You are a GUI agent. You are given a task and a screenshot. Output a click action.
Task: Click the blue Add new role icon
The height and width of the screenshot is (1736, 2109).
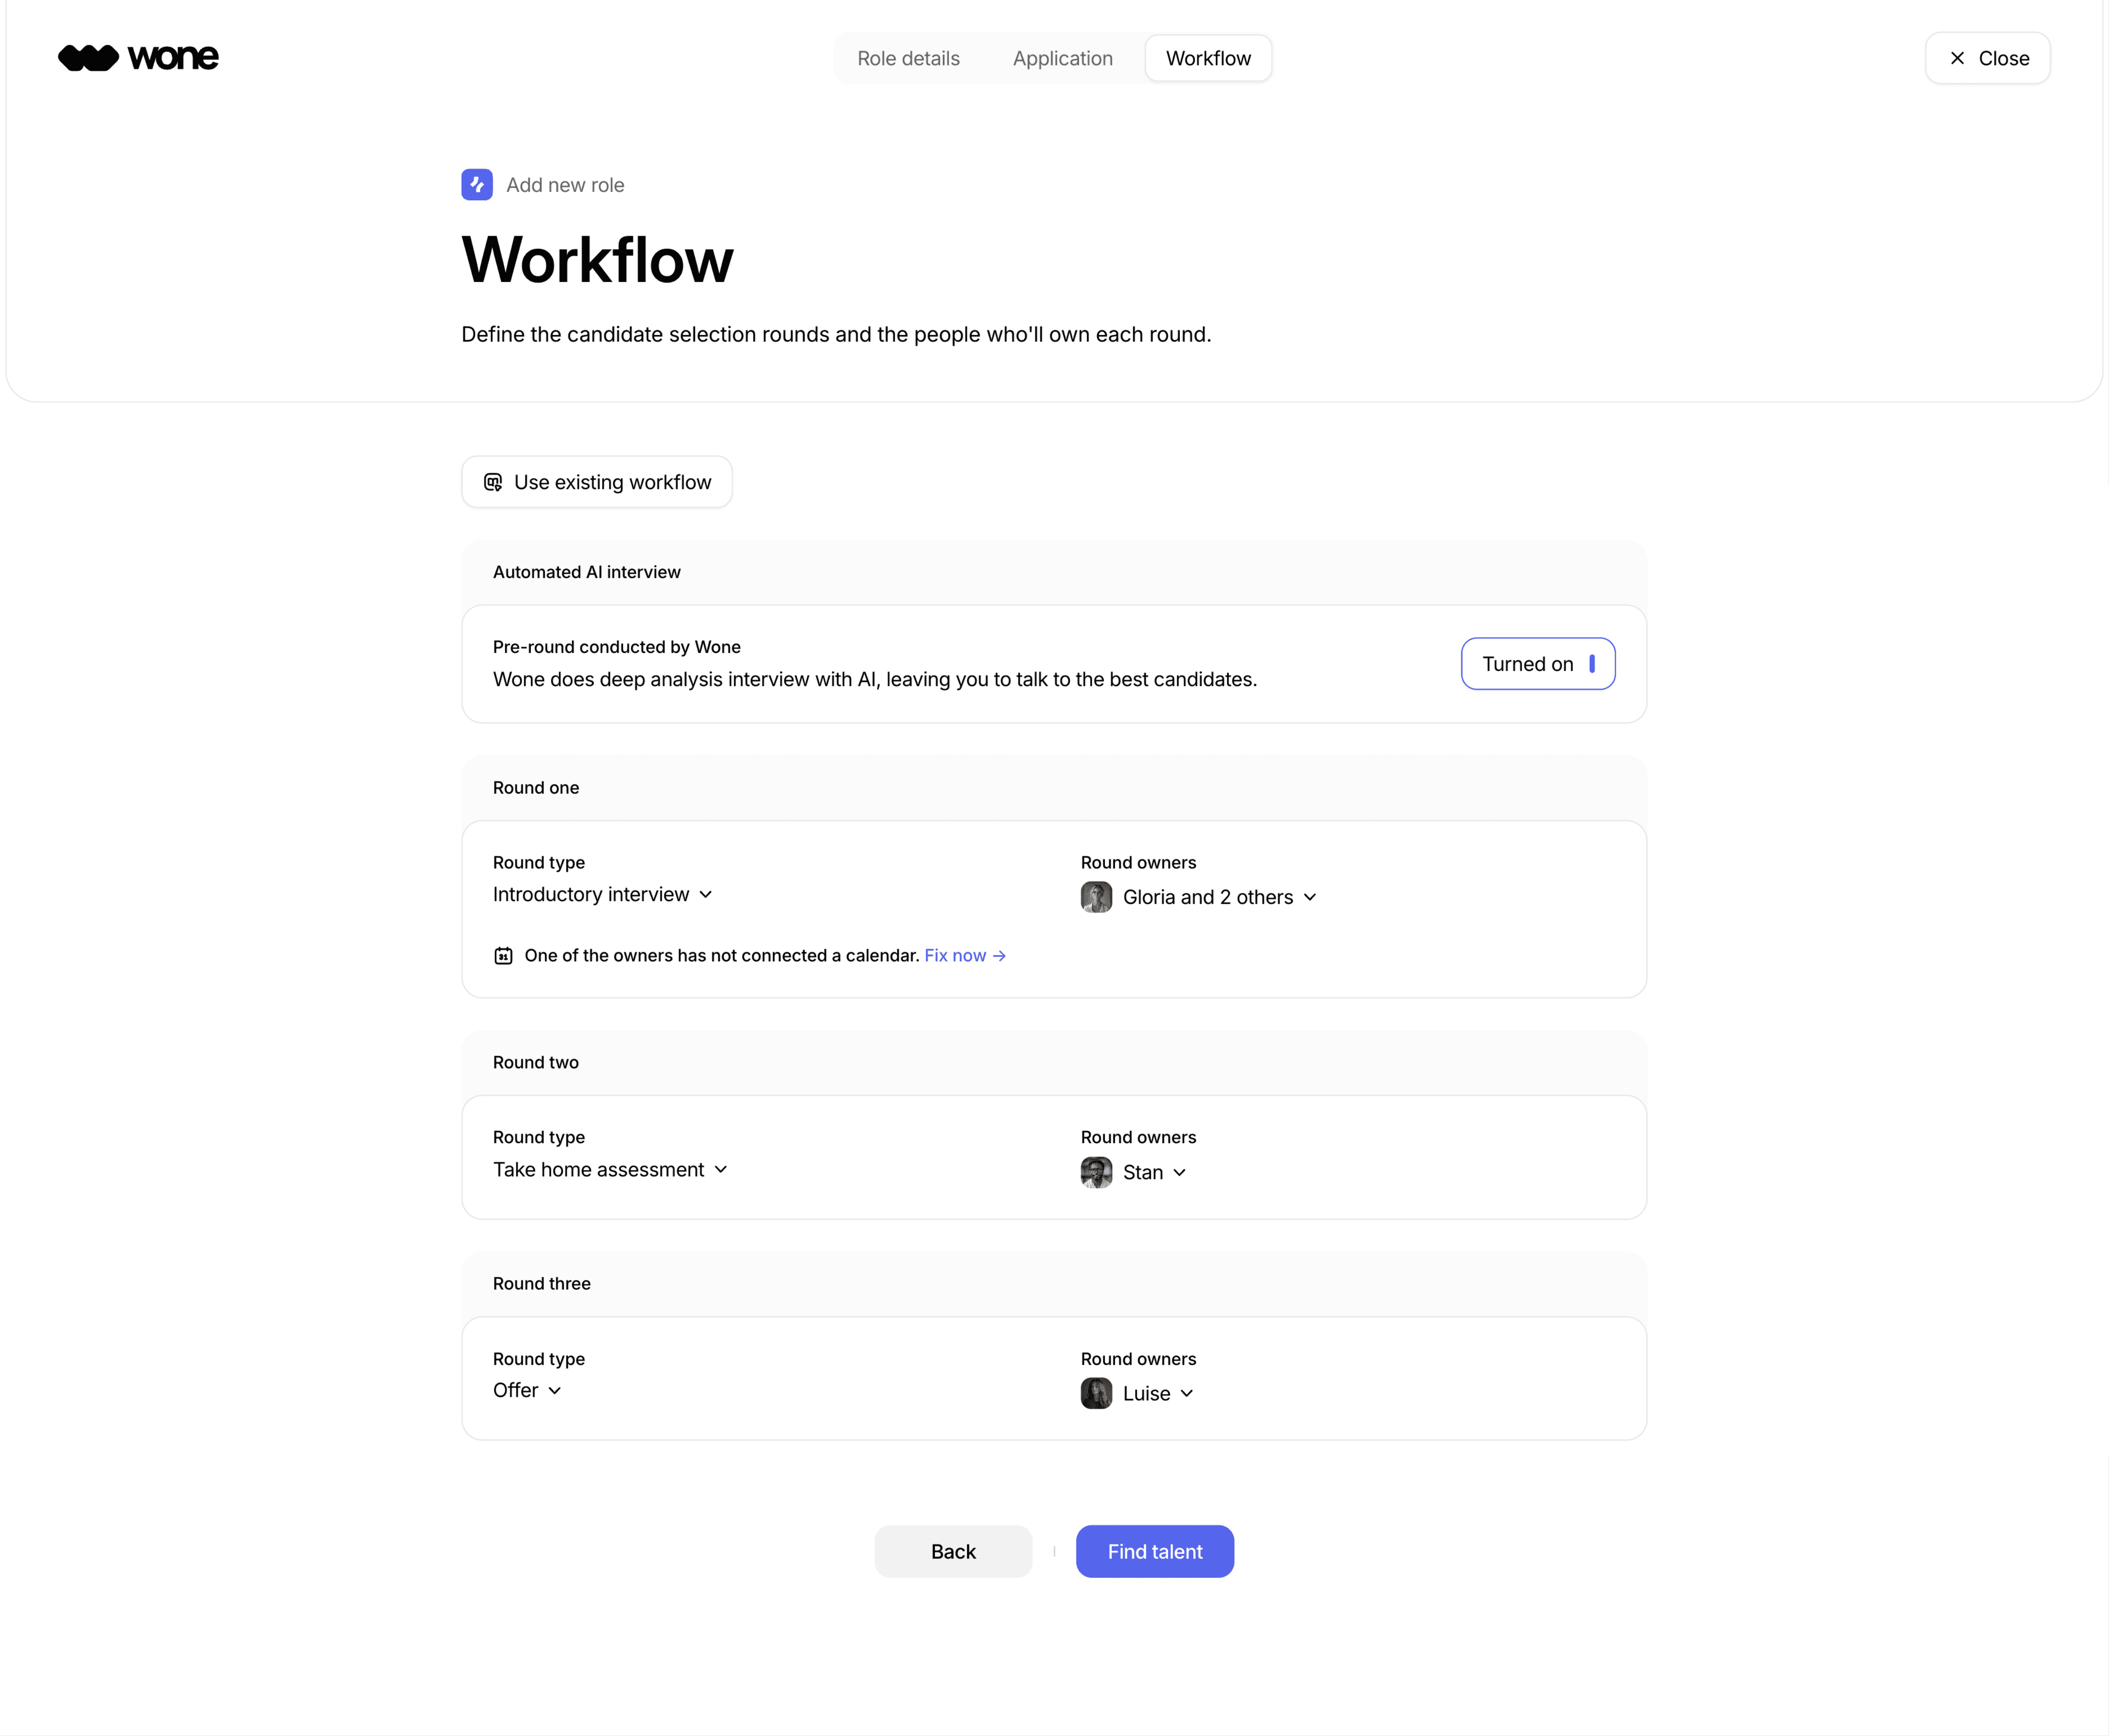477,185
